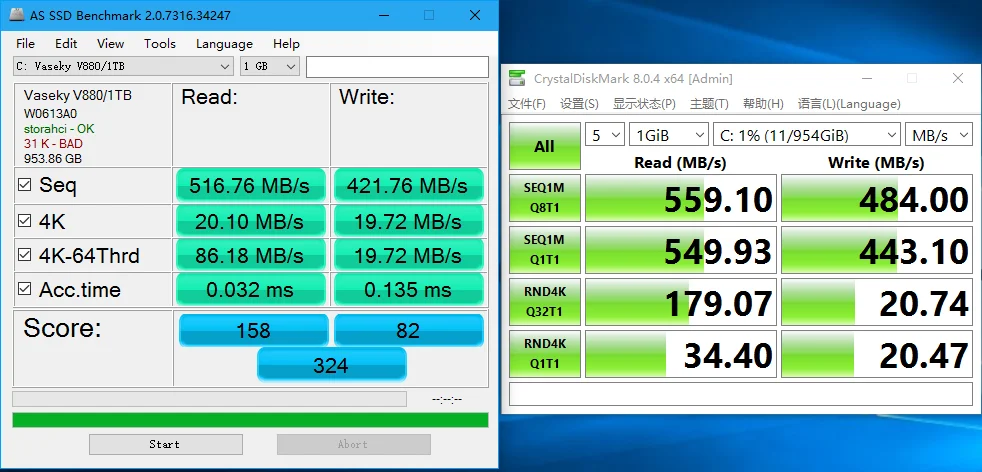Open the 文件(F) menu in CrystalDiskMark

point(527,104)
